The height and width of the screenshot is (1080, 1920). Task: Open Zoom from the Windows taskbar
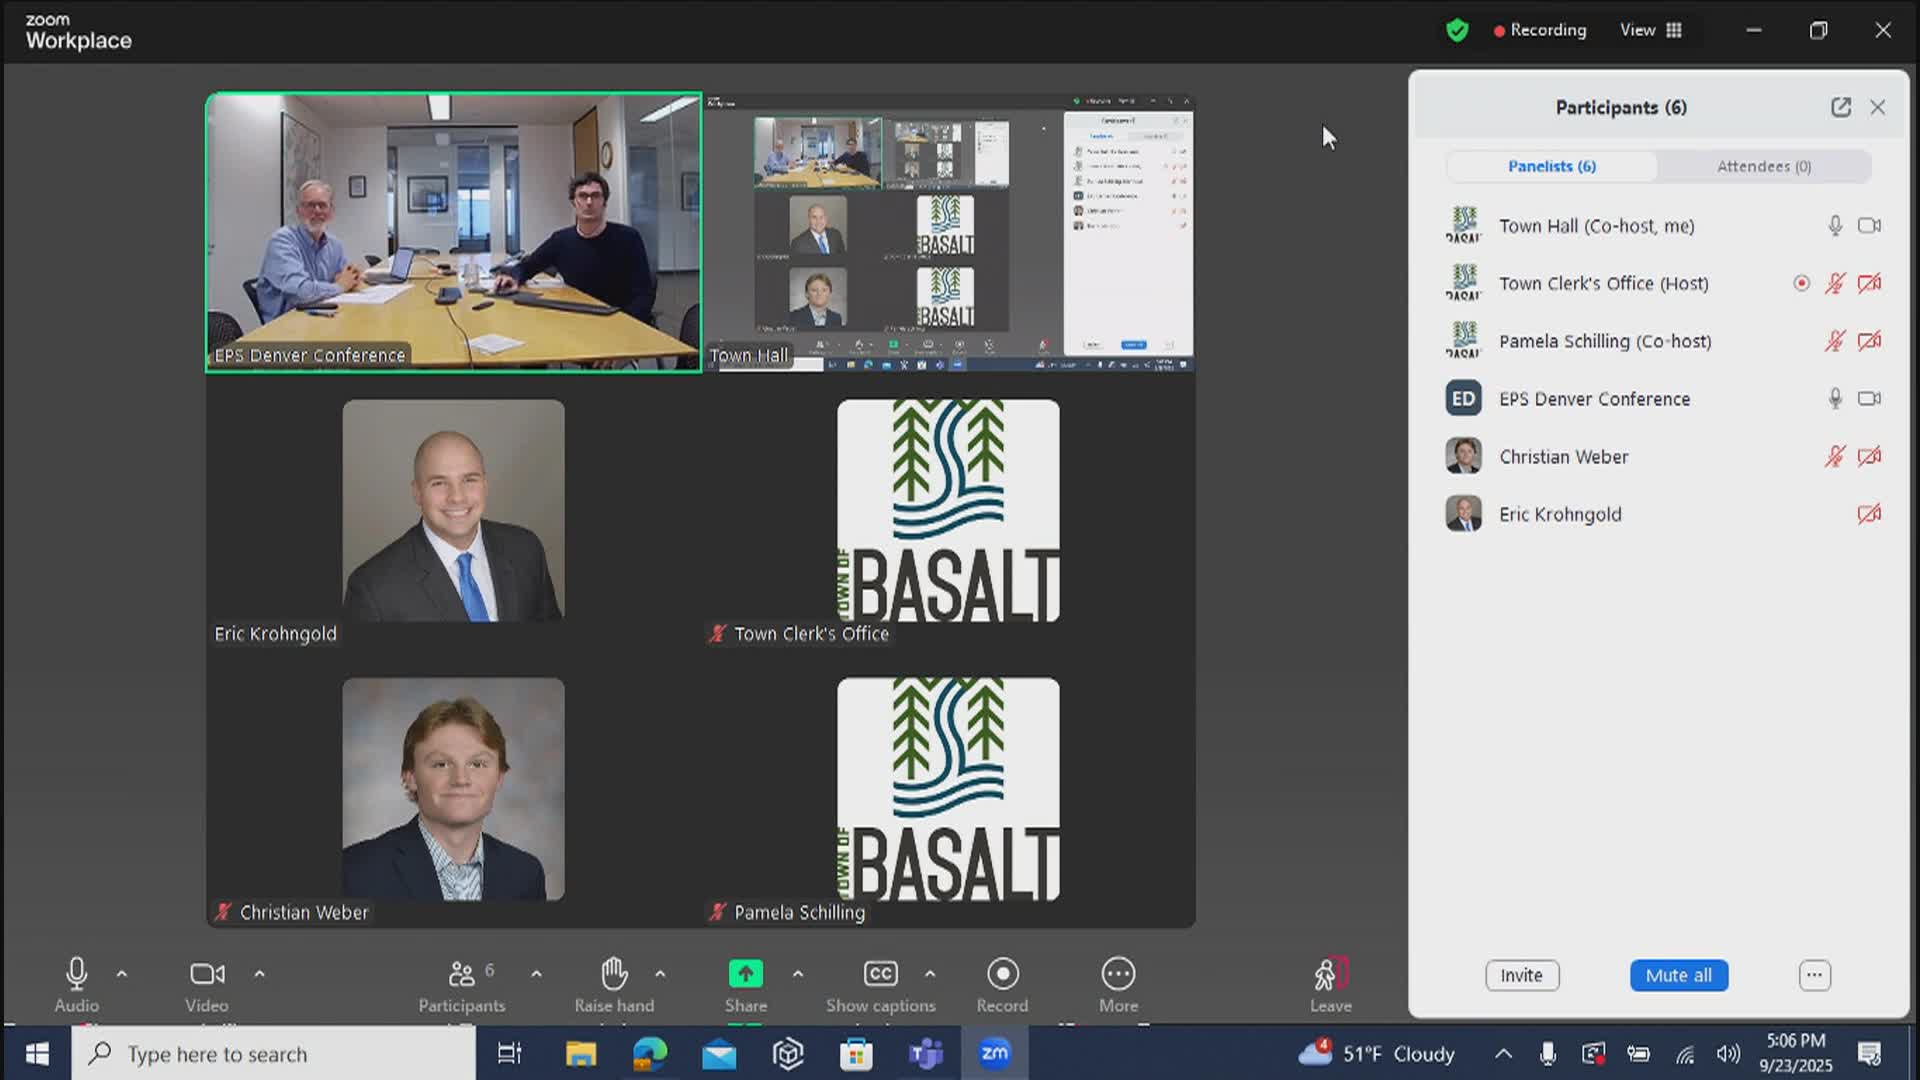pyautogui.click(x=994, y=1053)
